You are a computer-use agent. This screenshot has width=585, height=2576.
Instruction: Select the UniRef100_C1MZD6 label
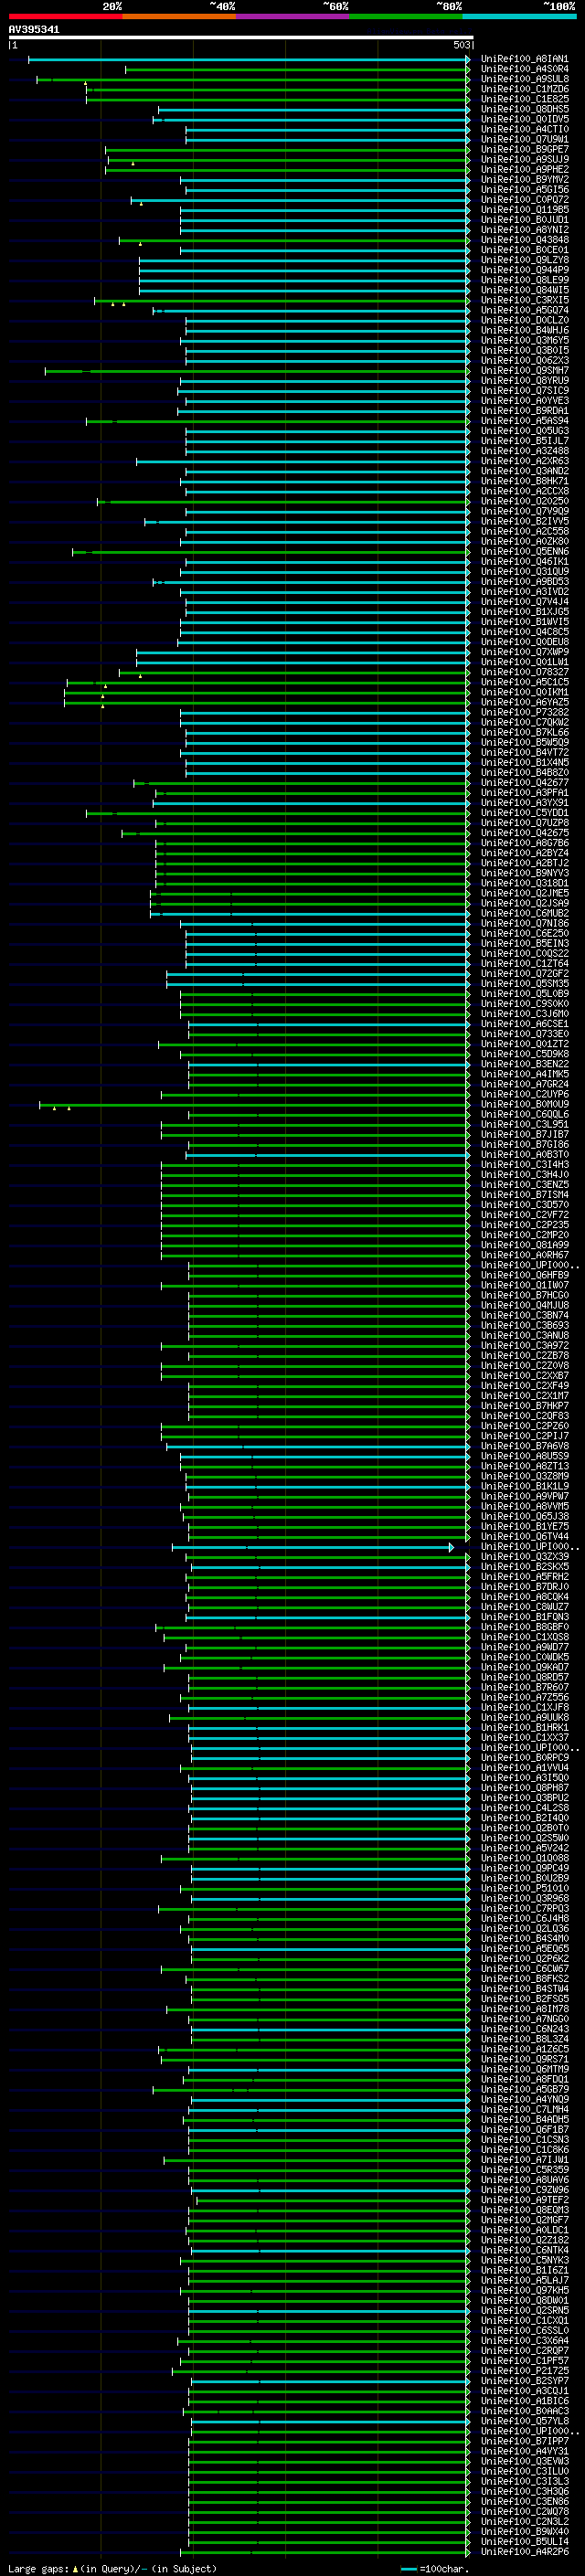(524, 90)
